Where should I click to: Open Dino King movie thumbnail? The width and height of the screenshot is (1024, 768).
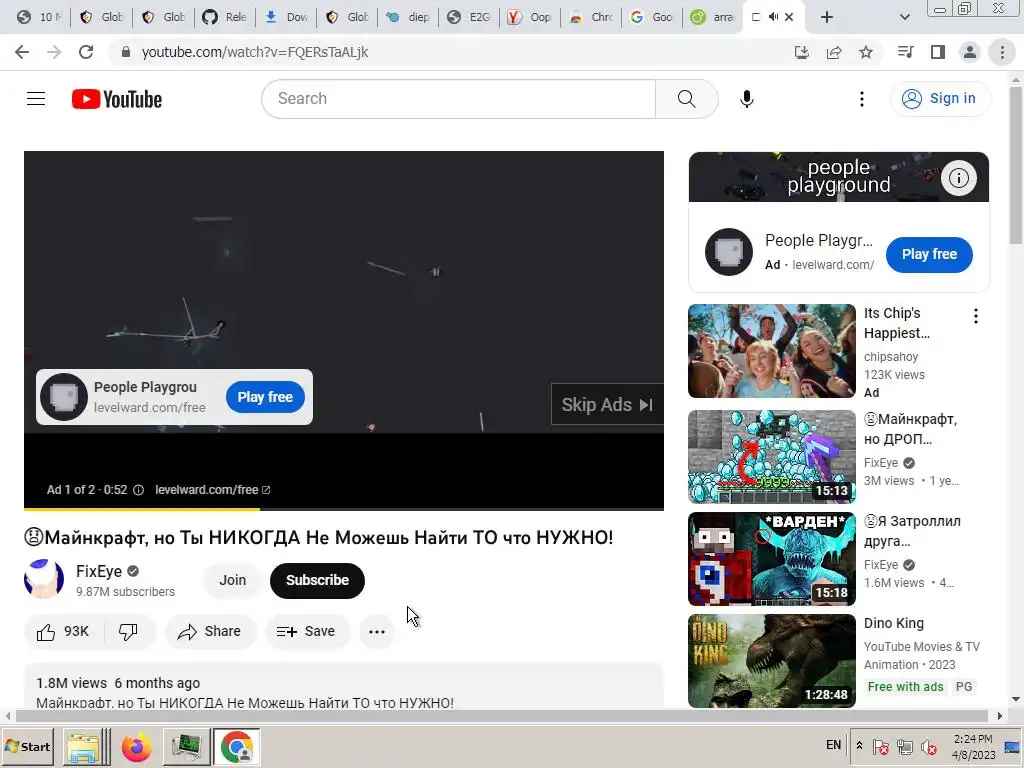point(772,661)
